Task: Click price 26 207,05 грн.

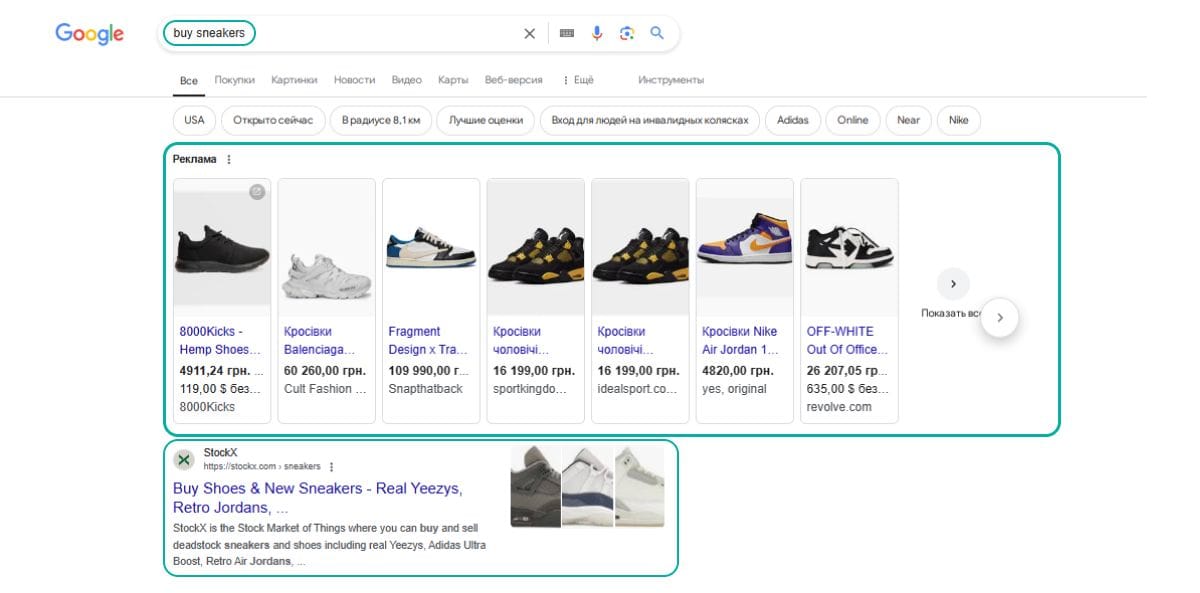Action: 849,370
